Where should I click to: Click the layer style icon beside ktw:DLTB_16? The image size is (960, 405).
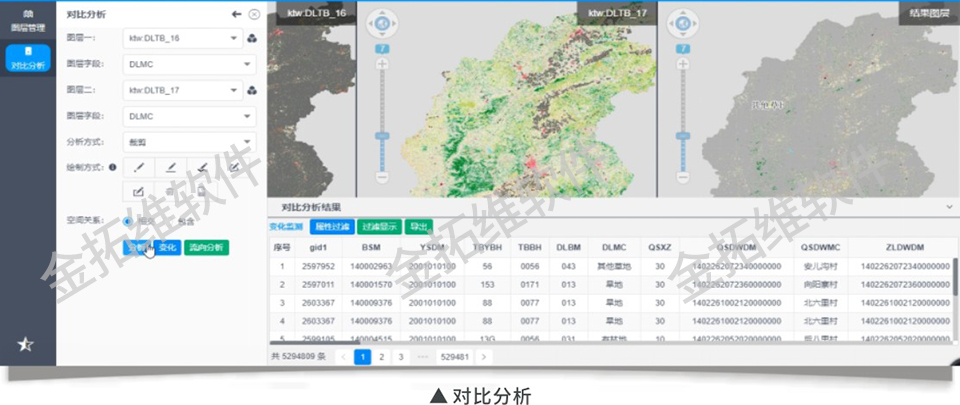pos(252,39)
